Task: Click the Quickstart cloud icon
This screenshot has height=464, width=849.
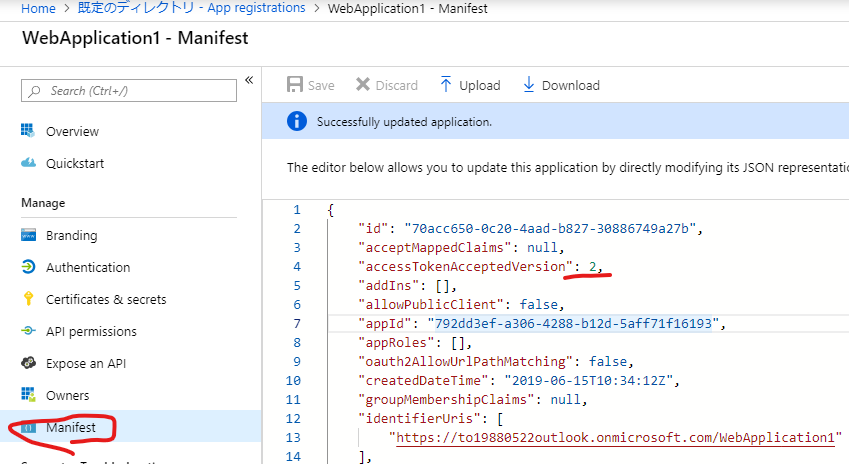Action: coord(28,162)
